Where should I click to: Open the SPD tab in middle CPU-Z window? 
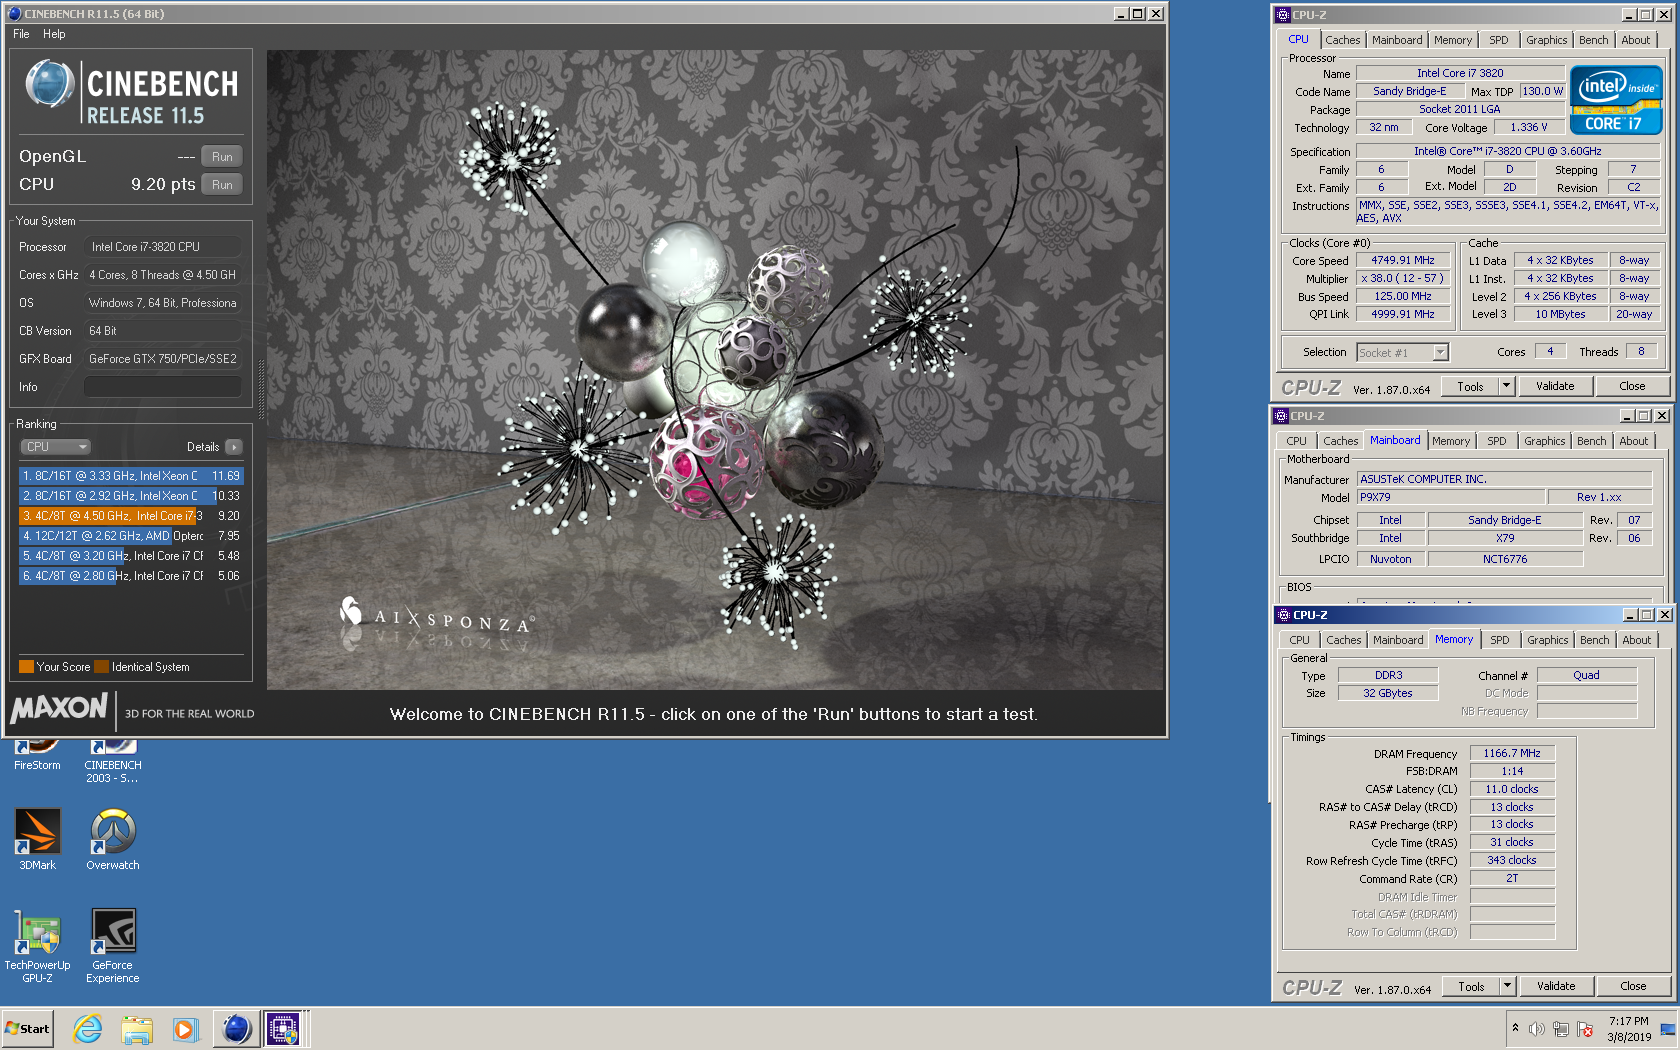coord(1496,441)
